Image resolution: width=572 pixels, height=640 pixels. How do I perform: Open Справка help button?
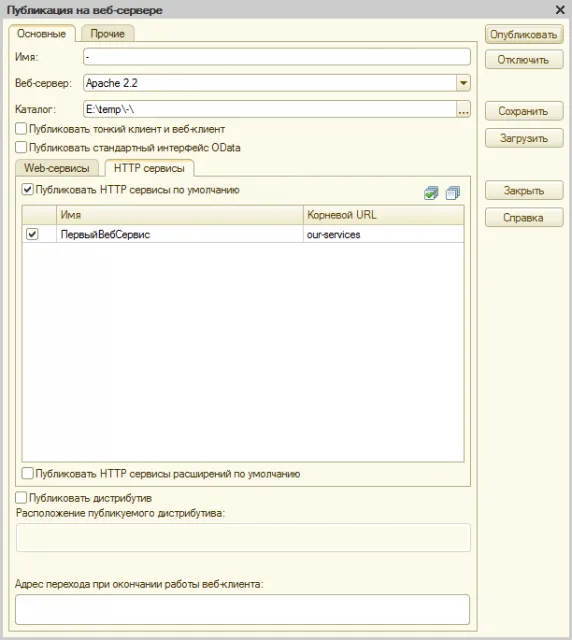coord(524,218)
